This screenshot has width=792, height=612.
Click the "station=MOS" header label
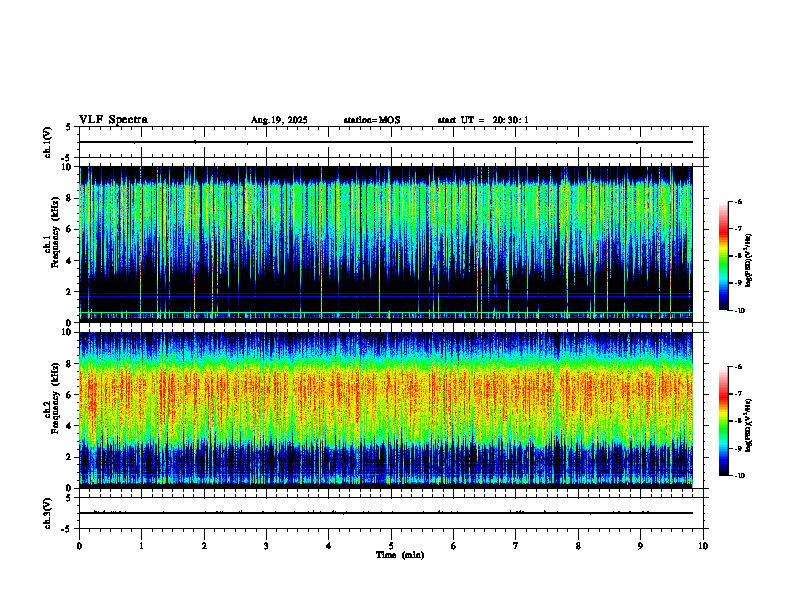pyautogui.click(x=372, y=120)
